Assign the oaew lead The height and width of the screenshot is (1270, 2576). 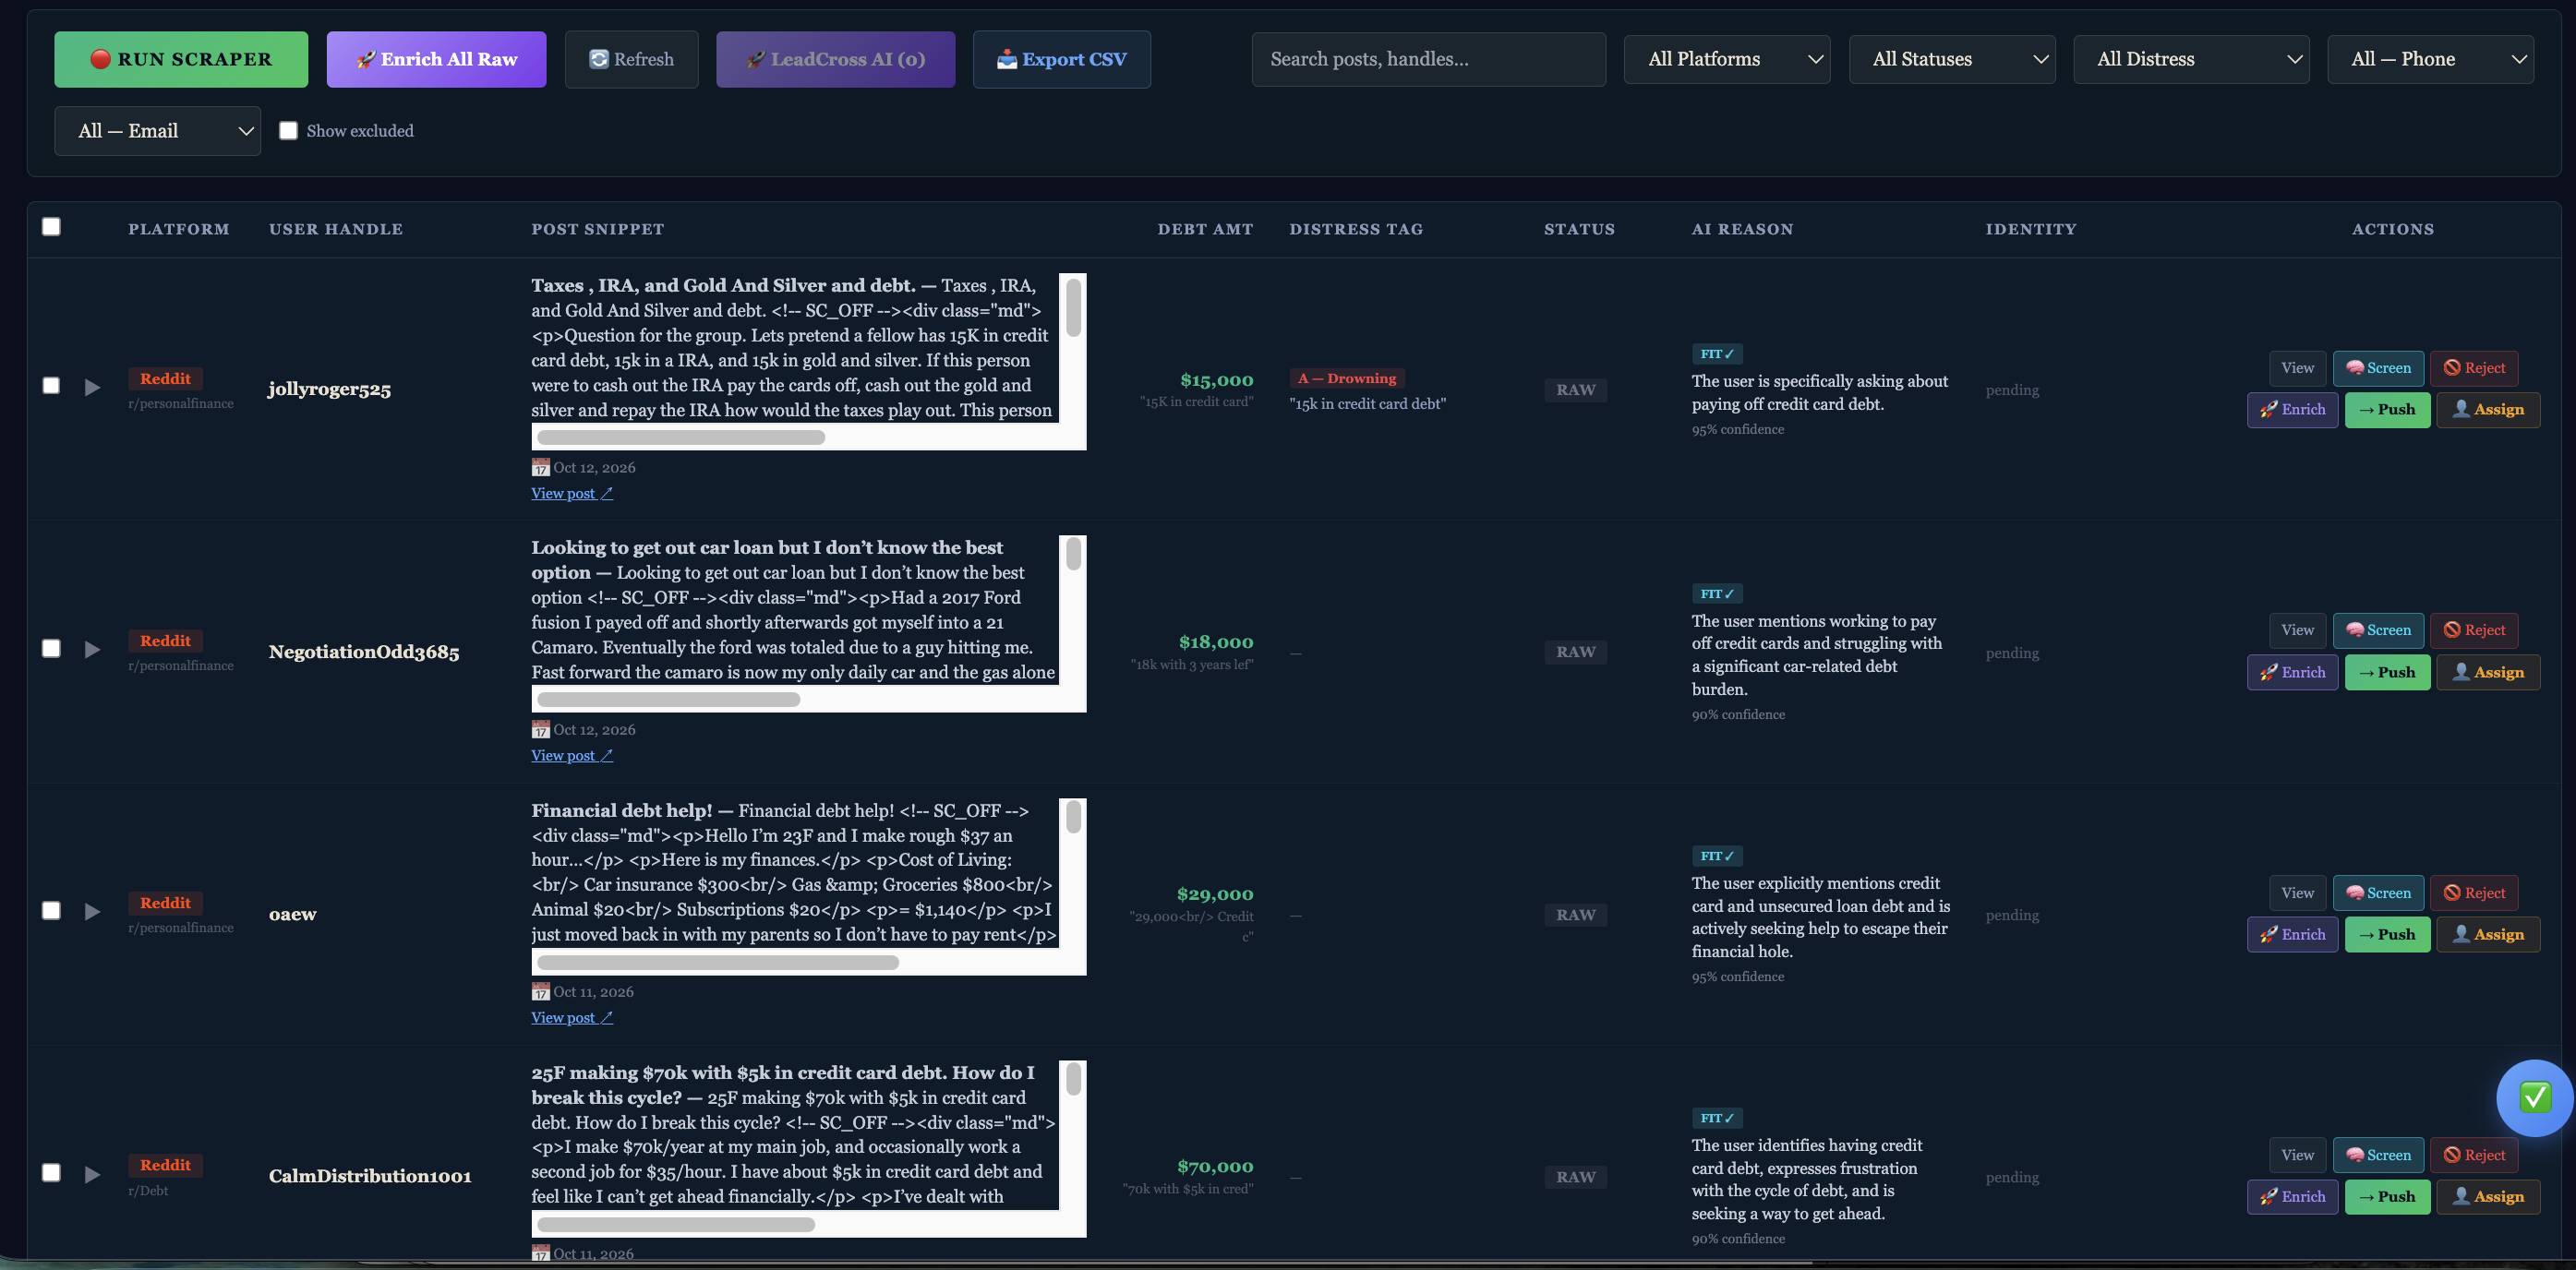[x=2488, y=934]
